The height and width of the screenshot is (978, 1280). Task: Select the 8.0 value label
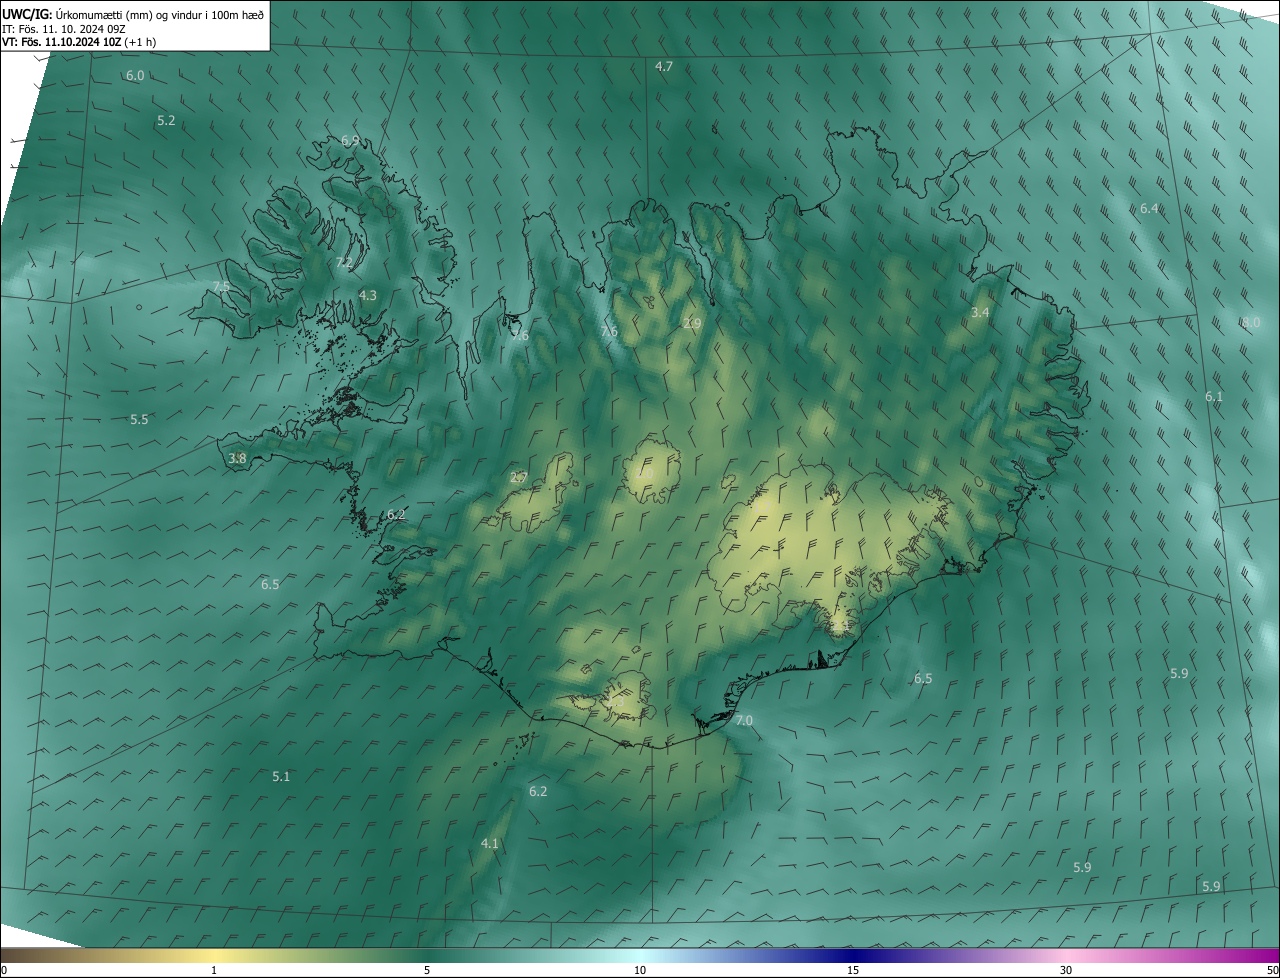tap(1251, 322)
